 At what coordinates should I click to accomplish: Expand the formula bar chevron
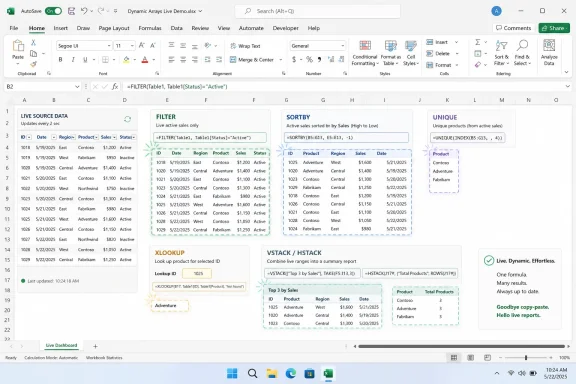tap(568, 86)
